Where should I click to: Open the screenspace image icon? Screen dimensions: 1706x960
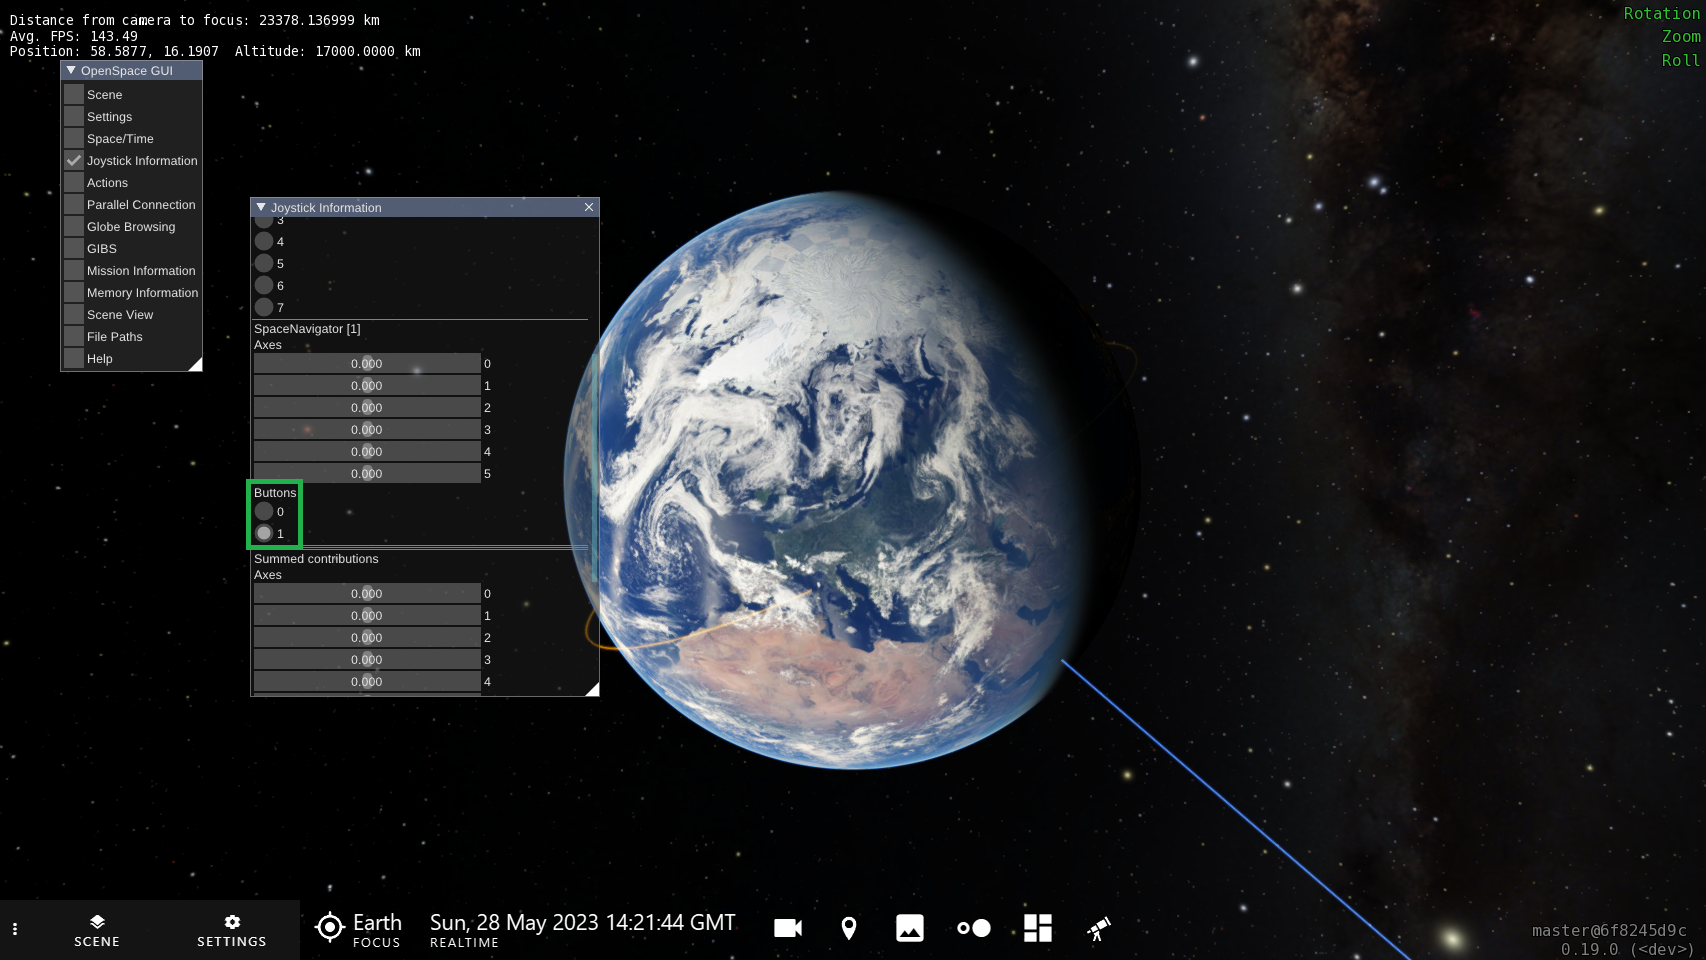coord(910,929)
